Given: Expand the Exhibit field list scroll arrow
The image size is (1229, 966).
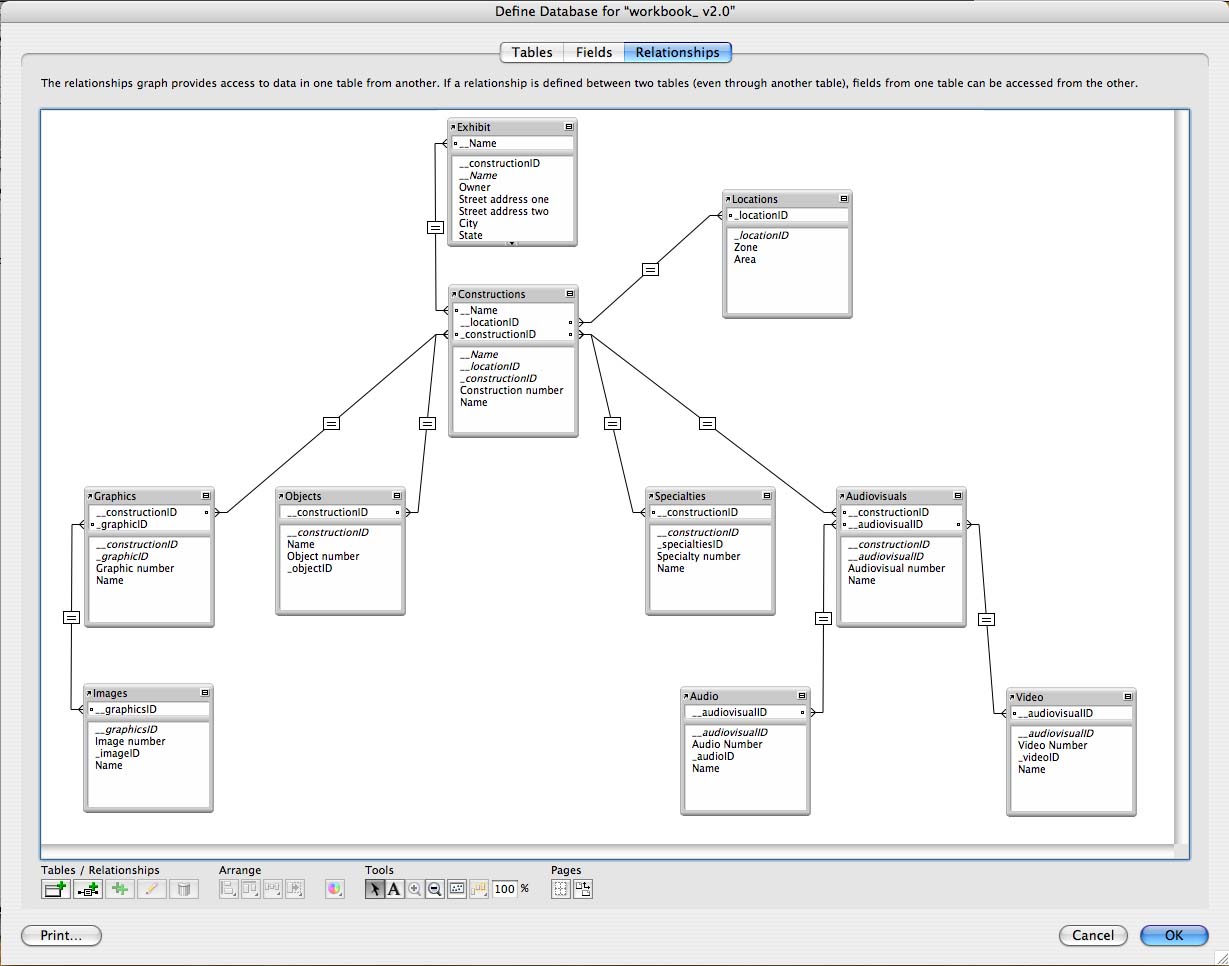Looking at the screenshot, I should pyautogui.click(x=512, y=242).
